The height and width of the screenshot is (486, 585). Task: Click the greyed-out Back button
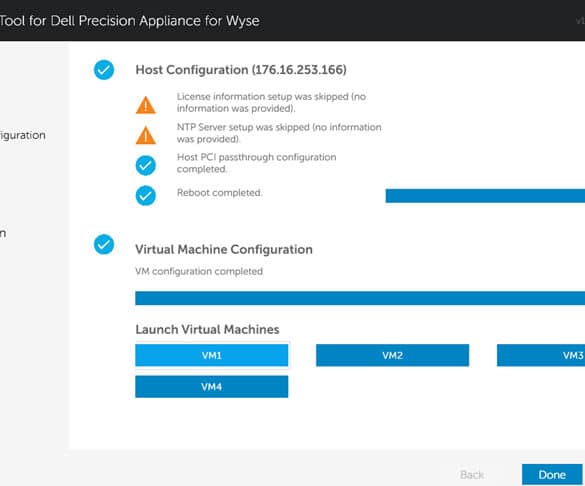[x=472, y=475]
